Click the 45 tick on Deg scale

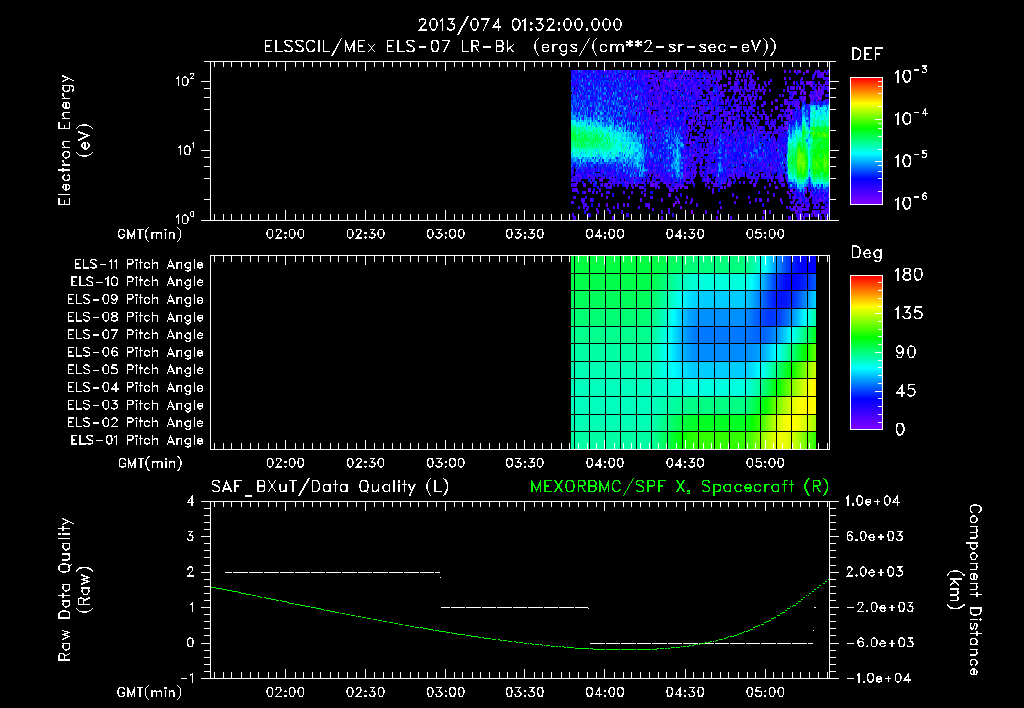click(906, 391)
